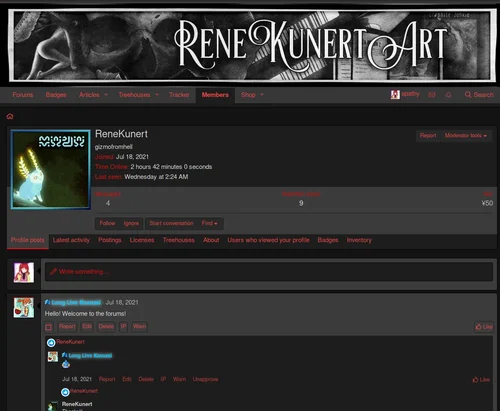Open the Inventory tab

(359, 240)
